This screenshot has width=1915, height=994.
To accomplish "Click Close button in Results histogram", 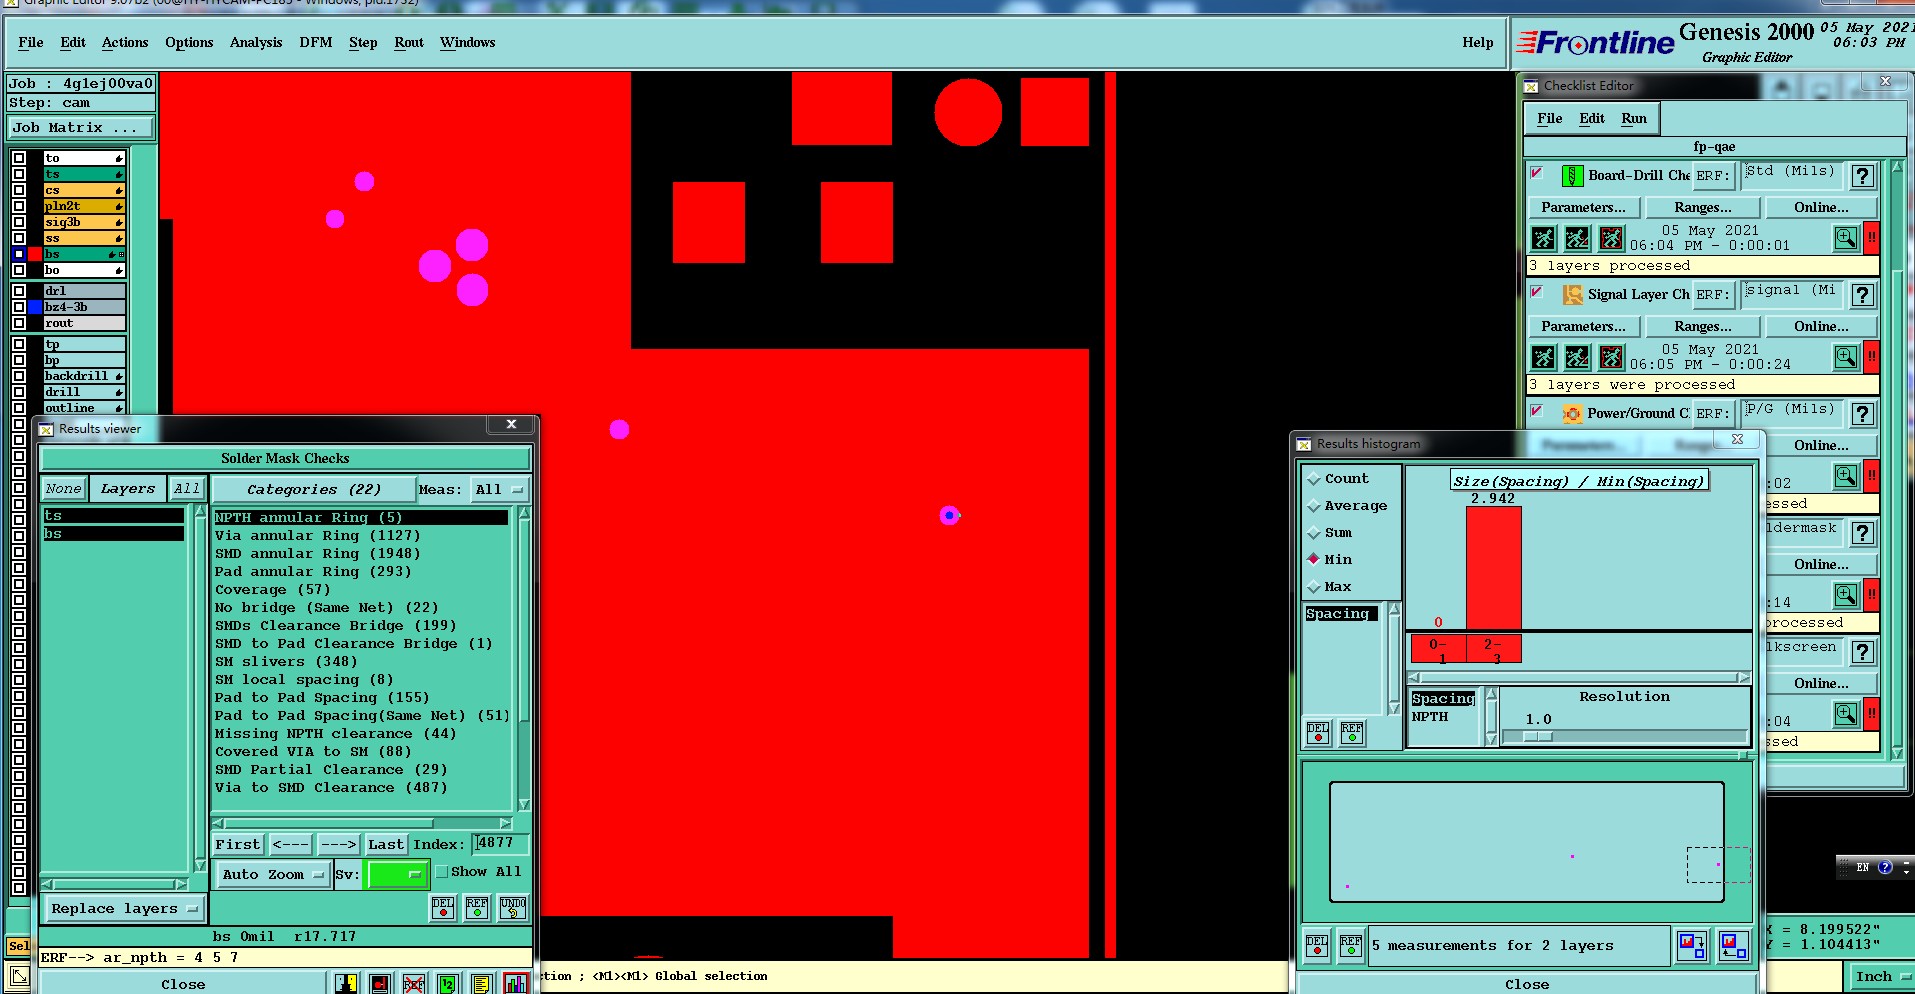I will pyautogui.click(x=1527, y=984).
